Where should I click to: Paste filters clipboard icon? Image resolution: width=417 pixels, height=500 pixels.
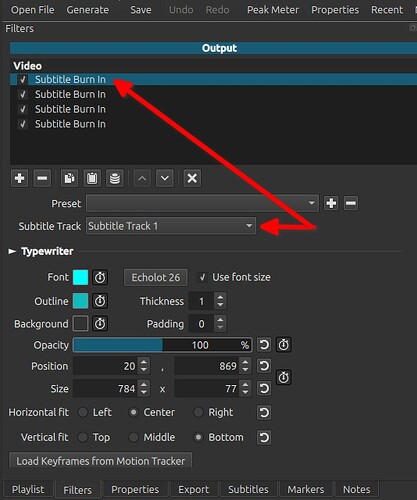pos(92,178)
